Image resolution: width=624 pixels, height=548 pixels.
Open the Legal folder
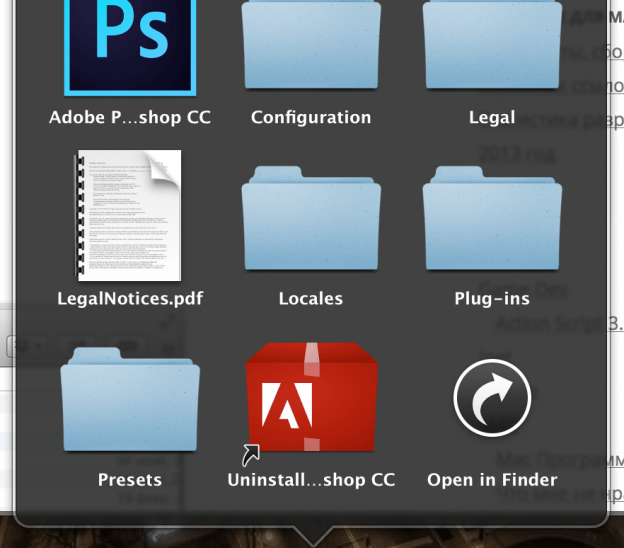[x=492, y=45]
